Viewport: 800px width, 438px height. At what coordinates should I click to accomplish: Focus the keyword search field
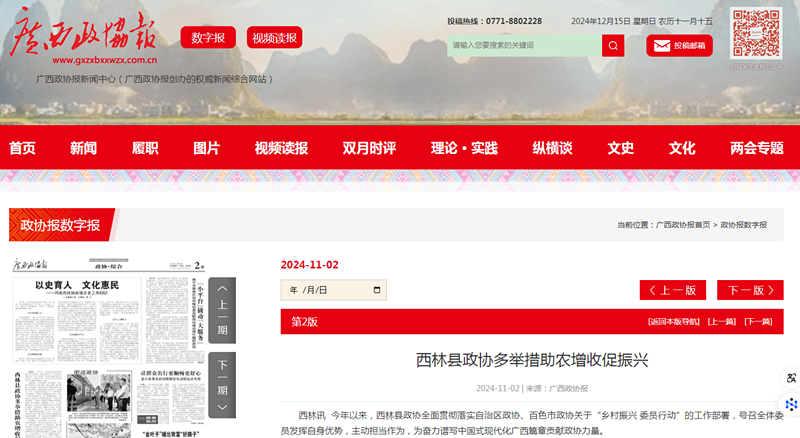point(524,45)
